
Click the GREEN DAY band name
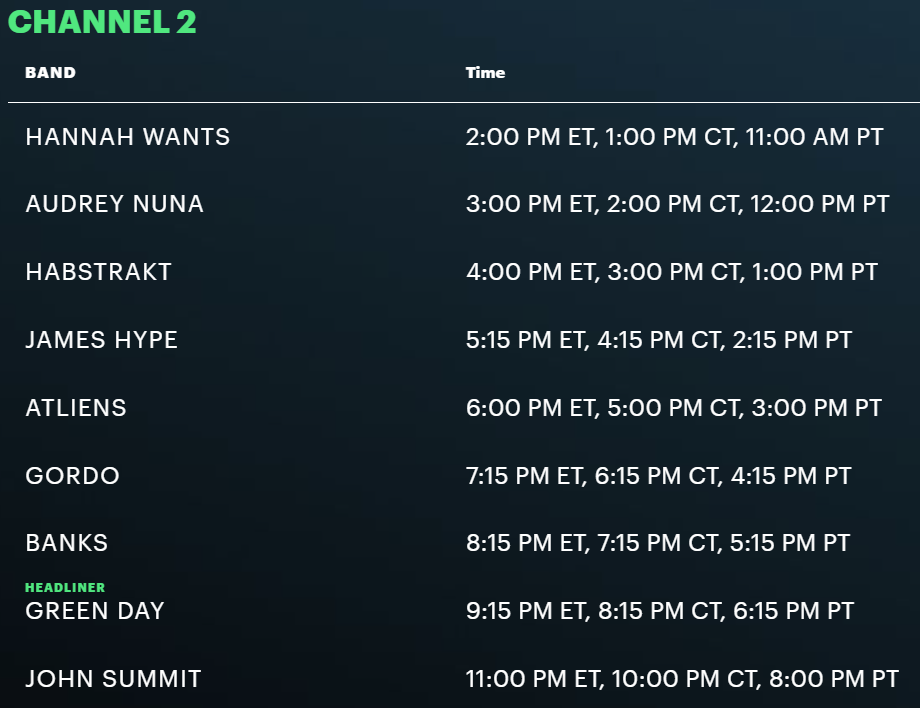click(x=95, y=611)
